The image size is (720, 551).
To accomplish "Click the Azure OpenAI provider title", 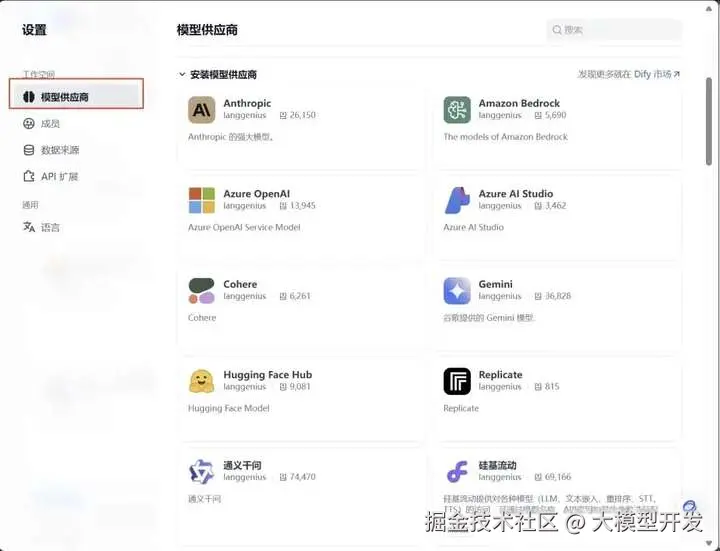I will point(257,194).
